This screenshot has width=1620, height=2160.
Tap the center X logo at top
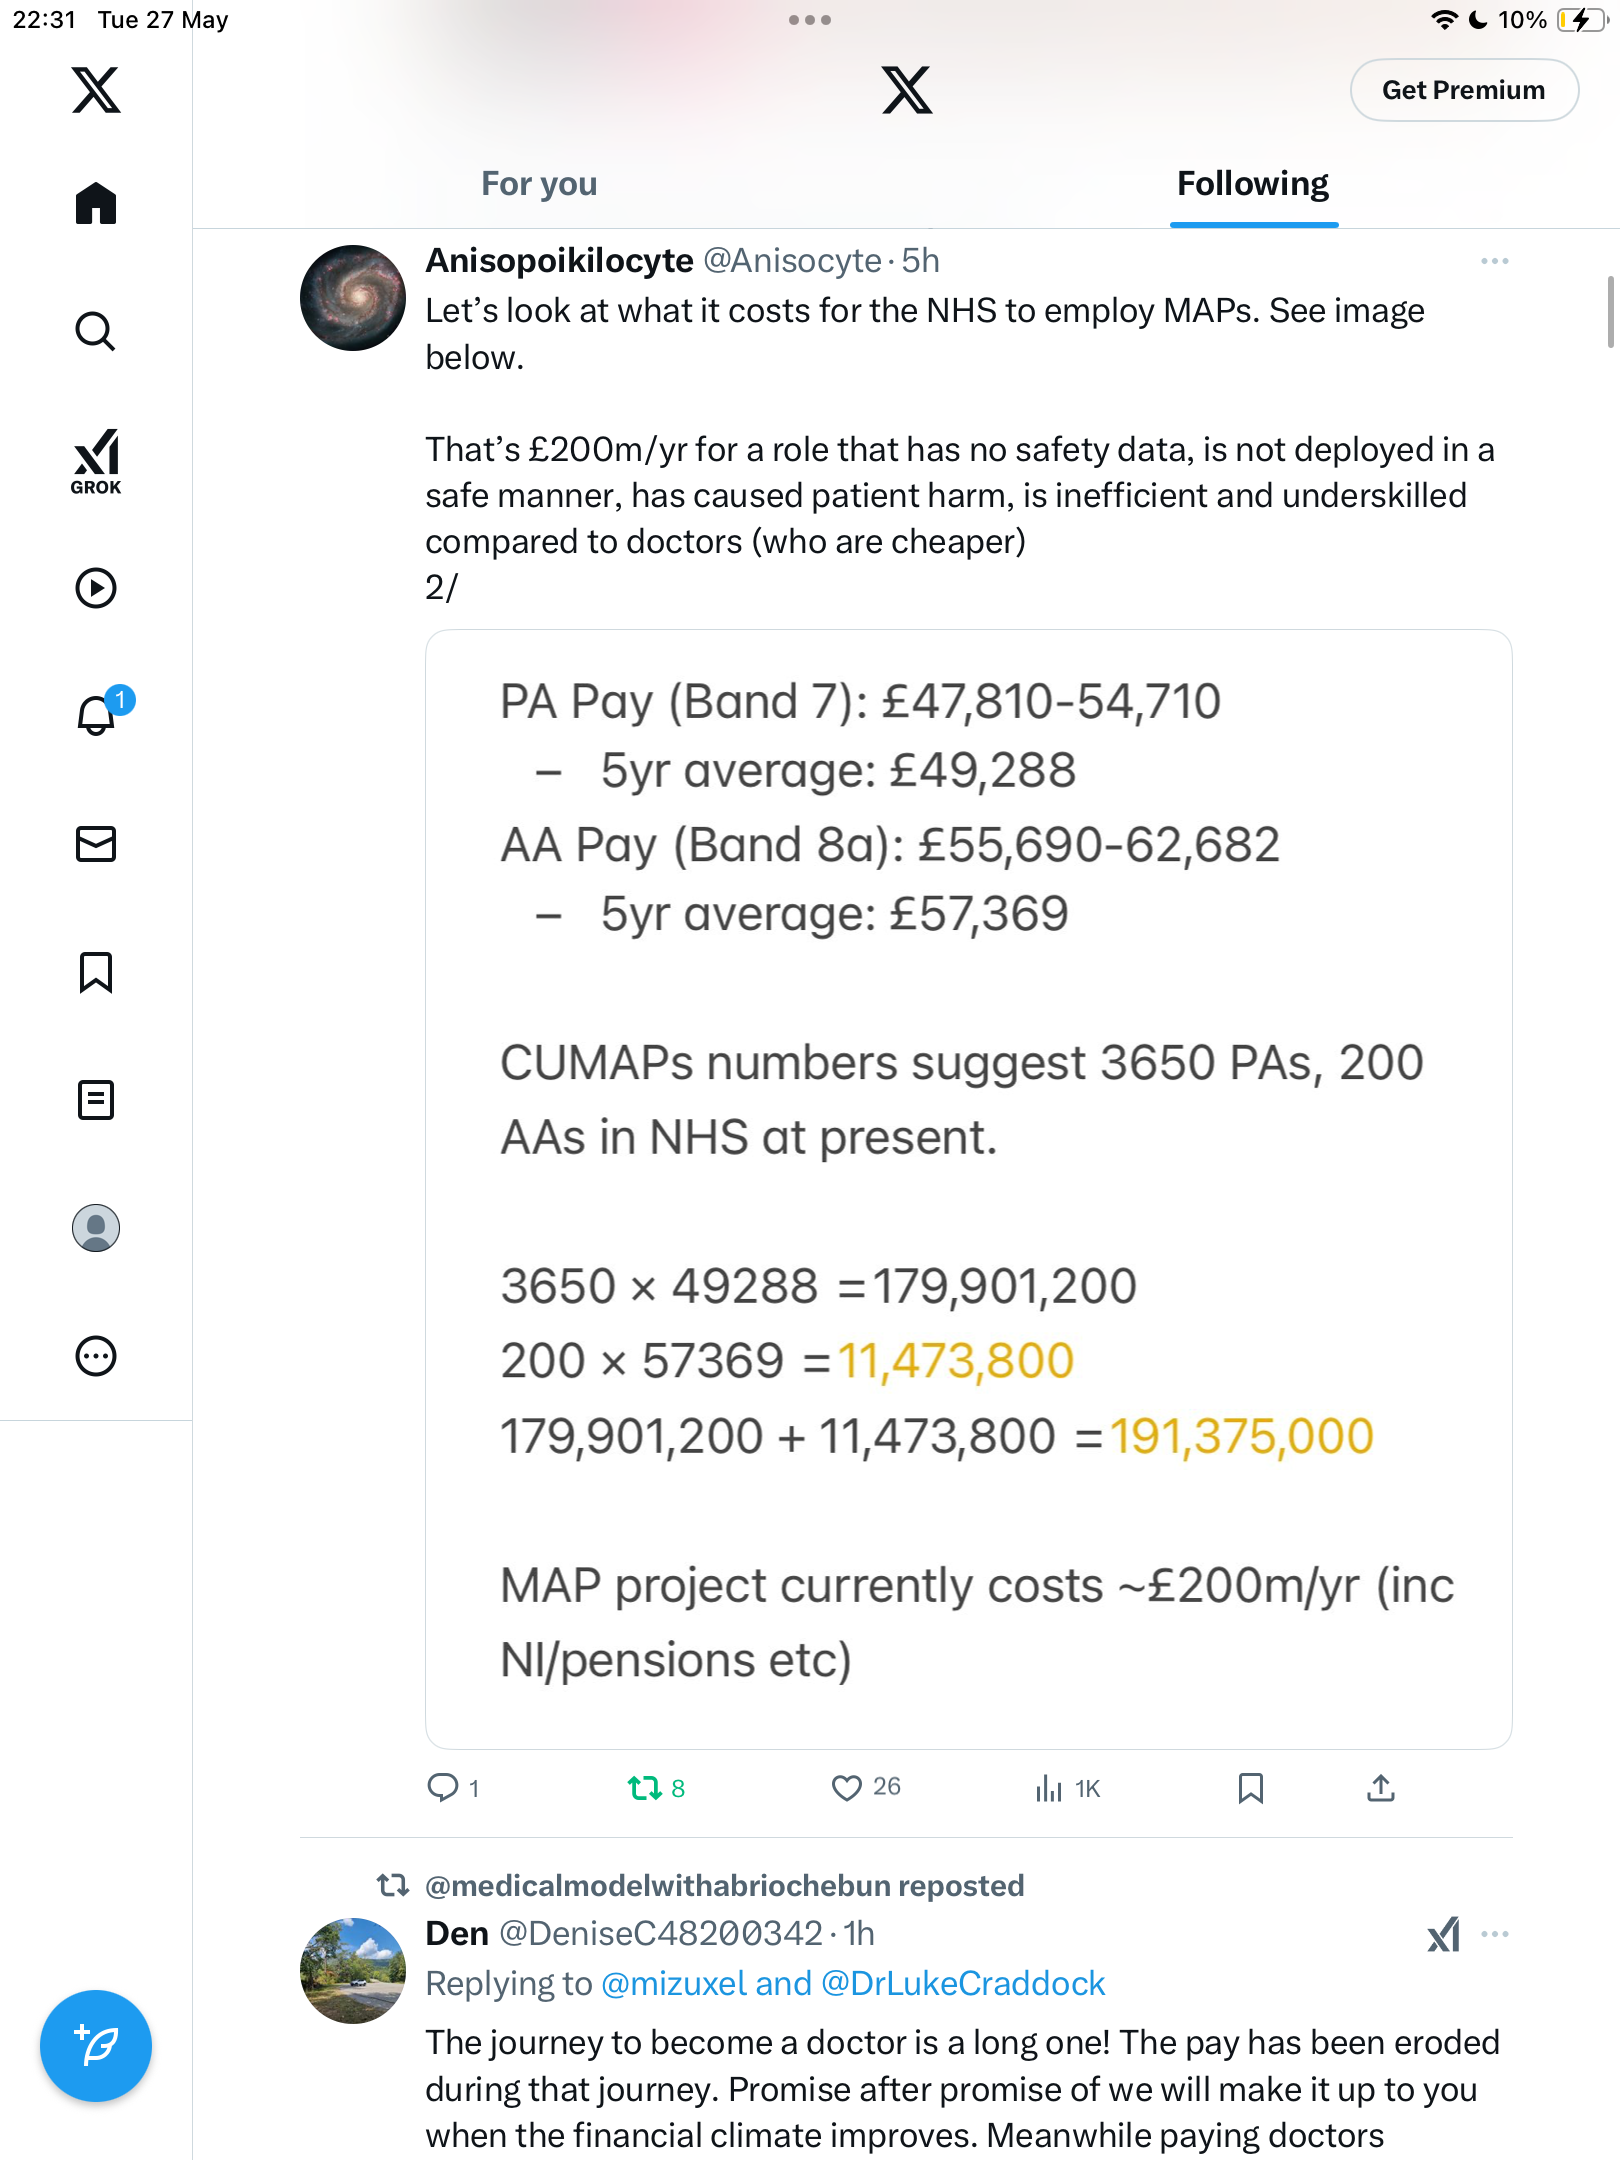[x=907, y=90]
